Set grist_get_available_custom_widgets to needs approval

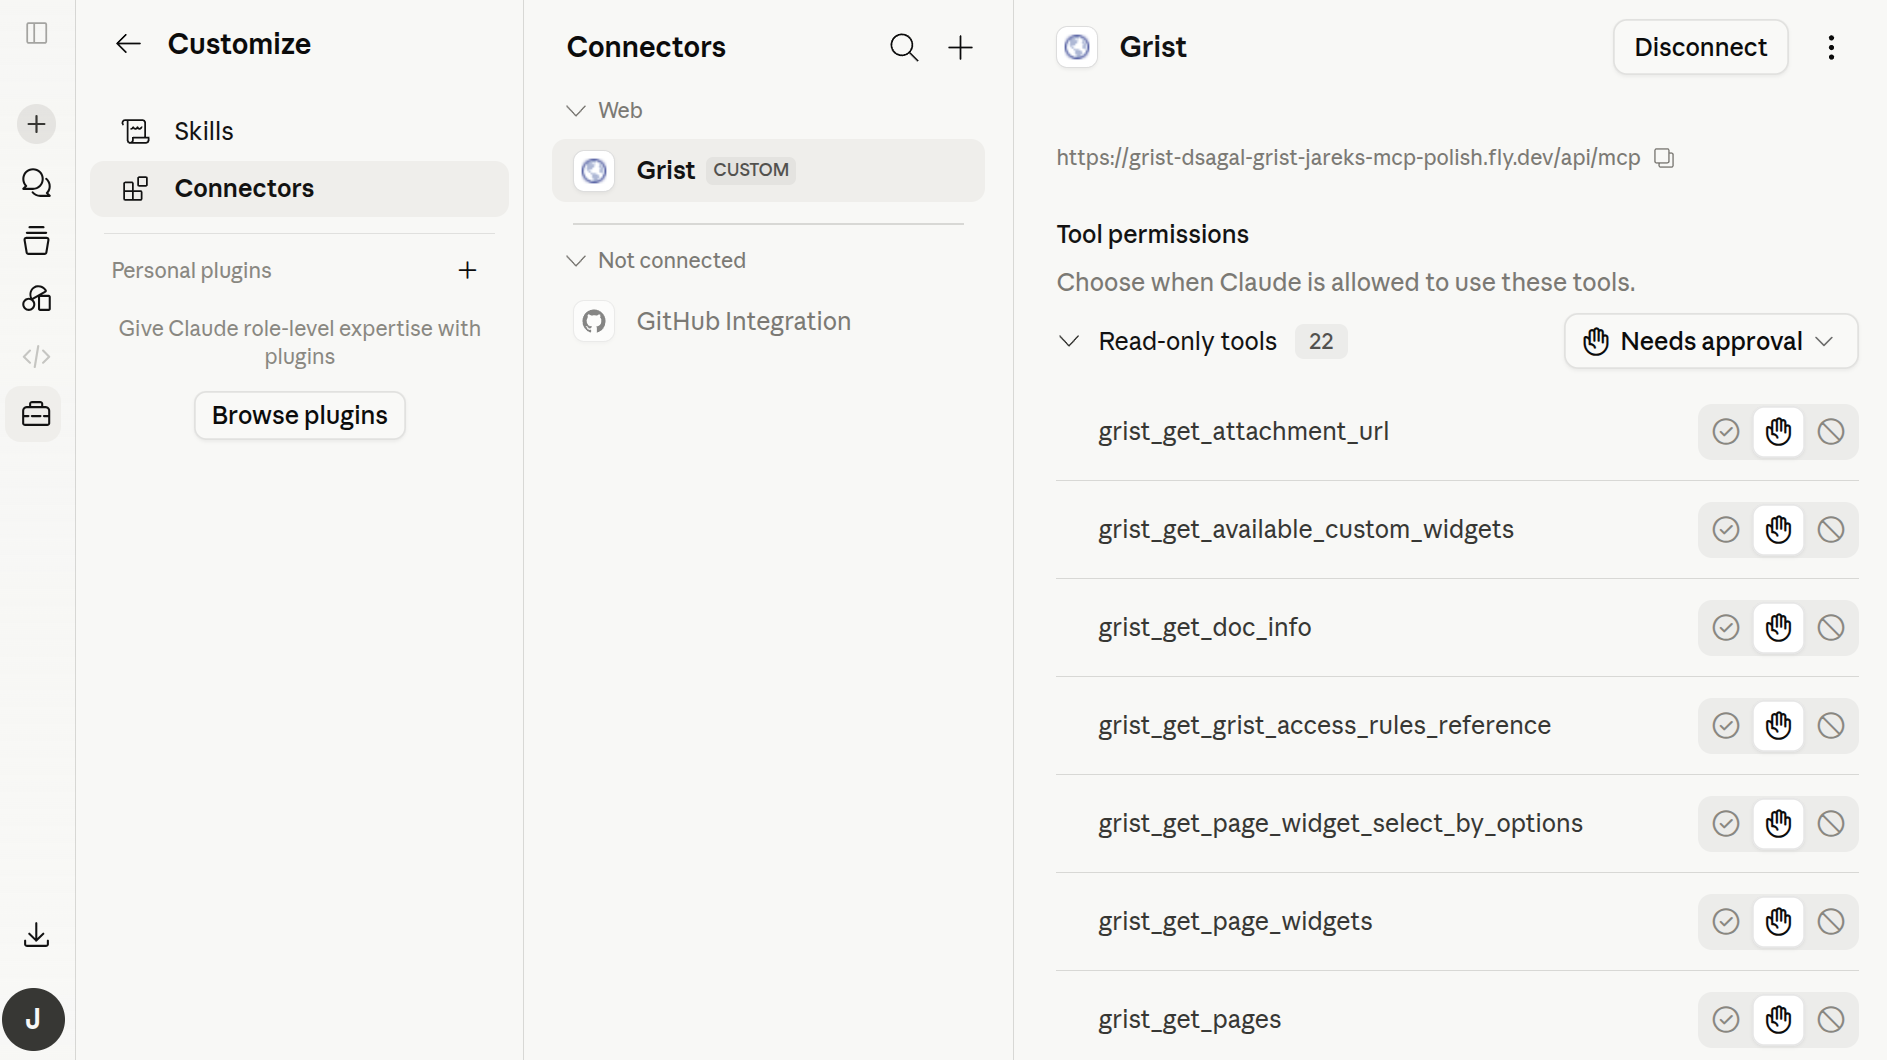point(1778,530)
